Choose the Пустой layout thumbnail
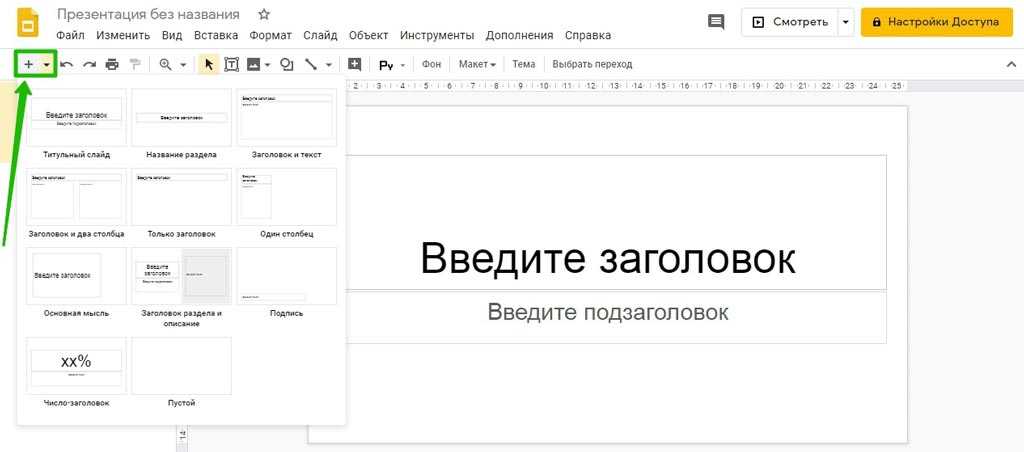1024x452 pixels. click(x=181, y=366)
